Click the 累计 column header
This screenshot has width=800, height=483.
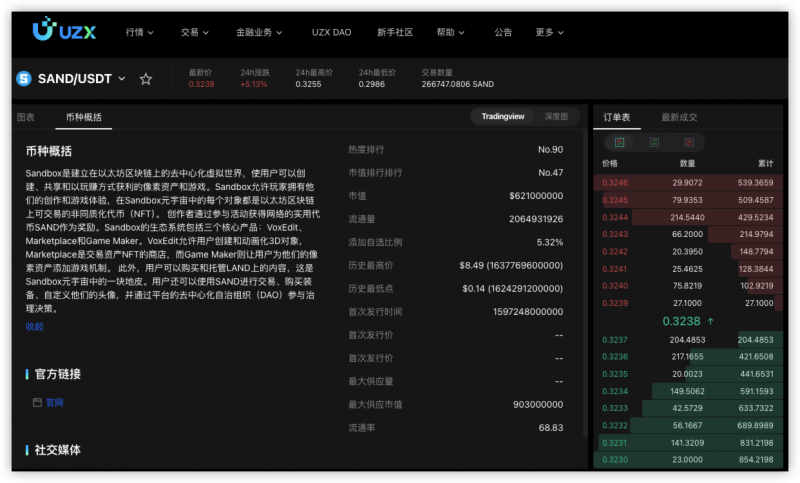coord(765,163)
